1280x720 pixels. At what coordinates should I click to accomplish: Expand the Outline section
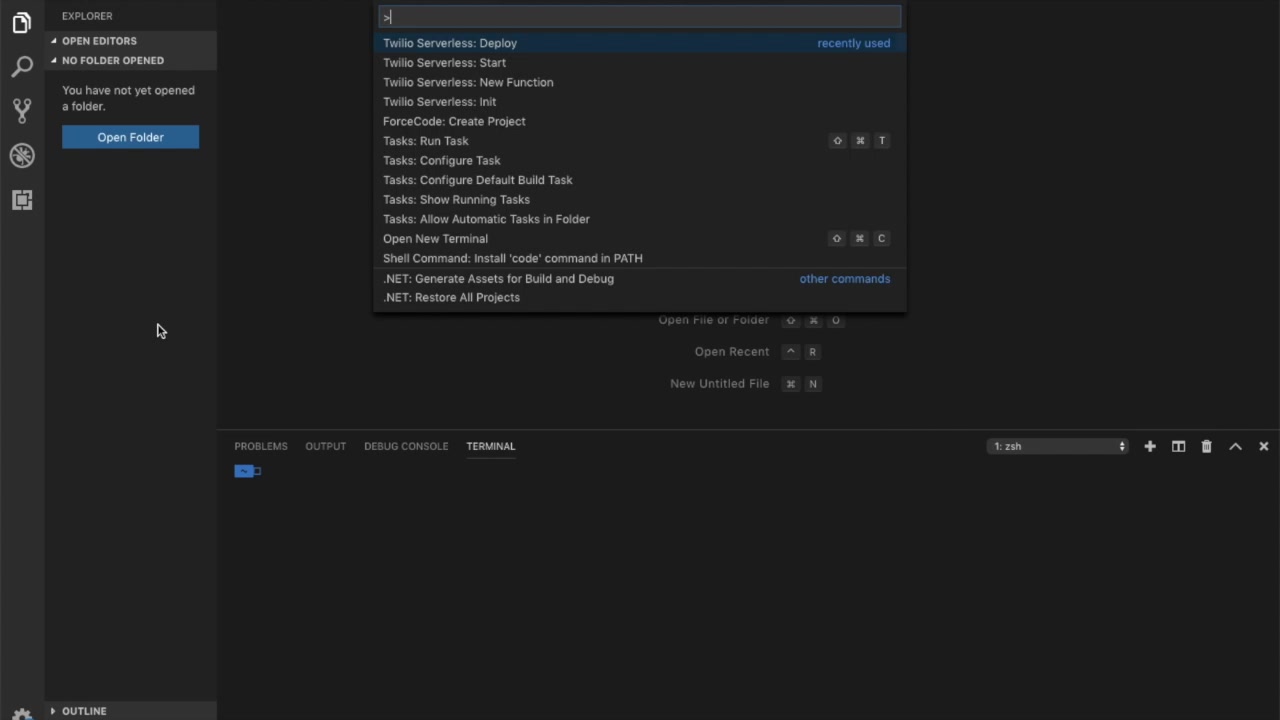131,711
